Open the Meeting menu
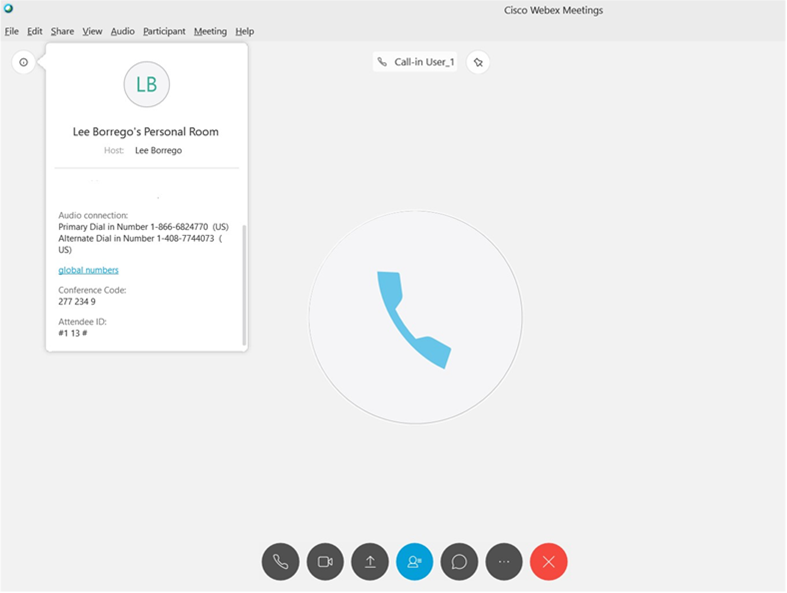787x593 pixels. (x=210, y=31)
